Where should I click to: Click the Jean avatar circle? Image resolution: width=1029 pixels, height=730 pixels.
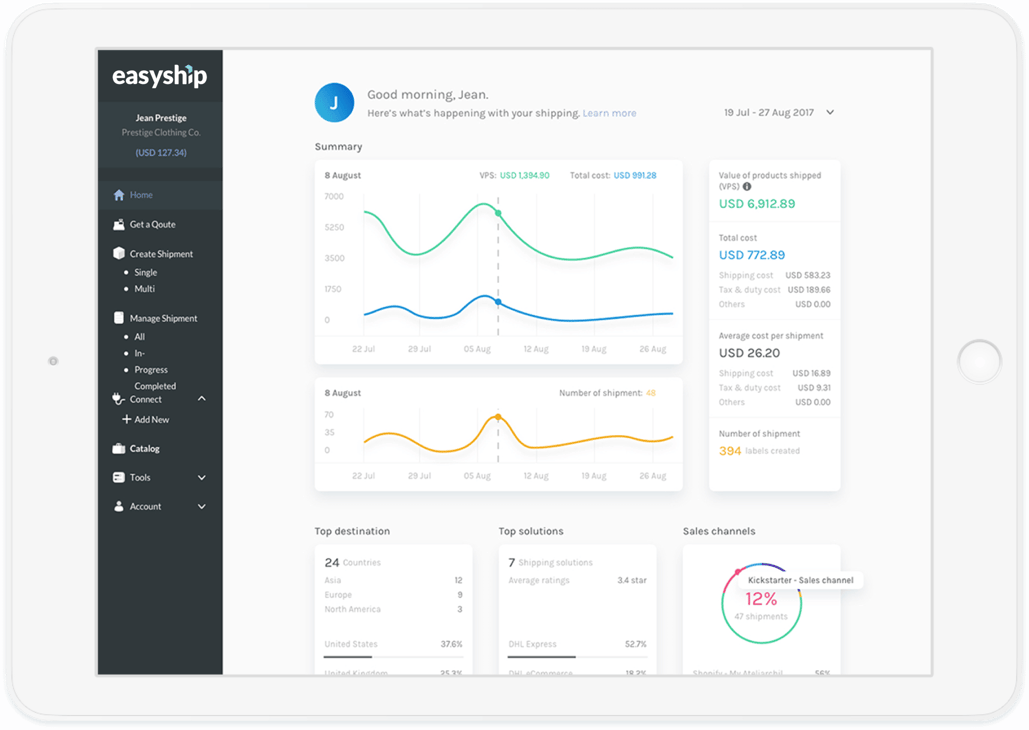(x=334, y=102)
